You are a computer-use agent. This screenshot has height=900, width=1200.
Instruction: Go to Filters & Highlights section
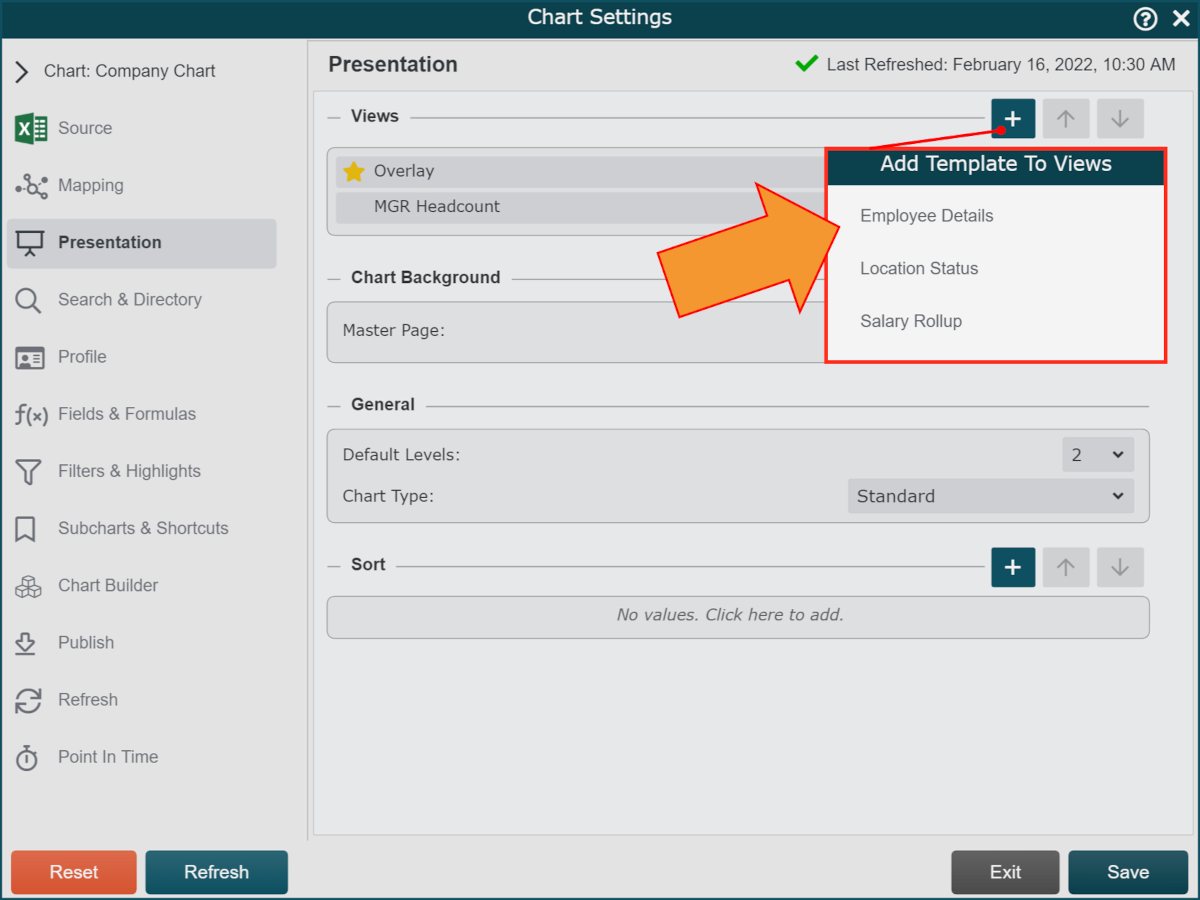(x=129, y=471)
